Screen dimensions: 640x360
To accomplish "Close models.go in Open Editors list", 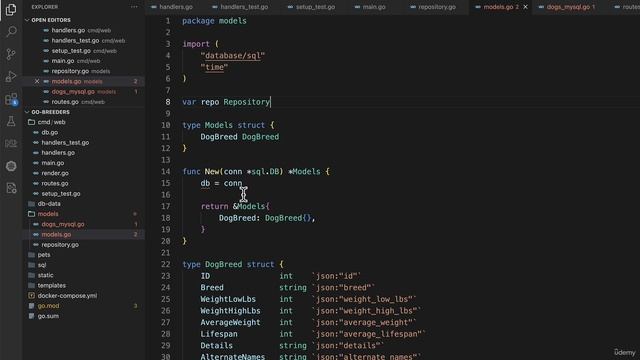I will point(37,81).
